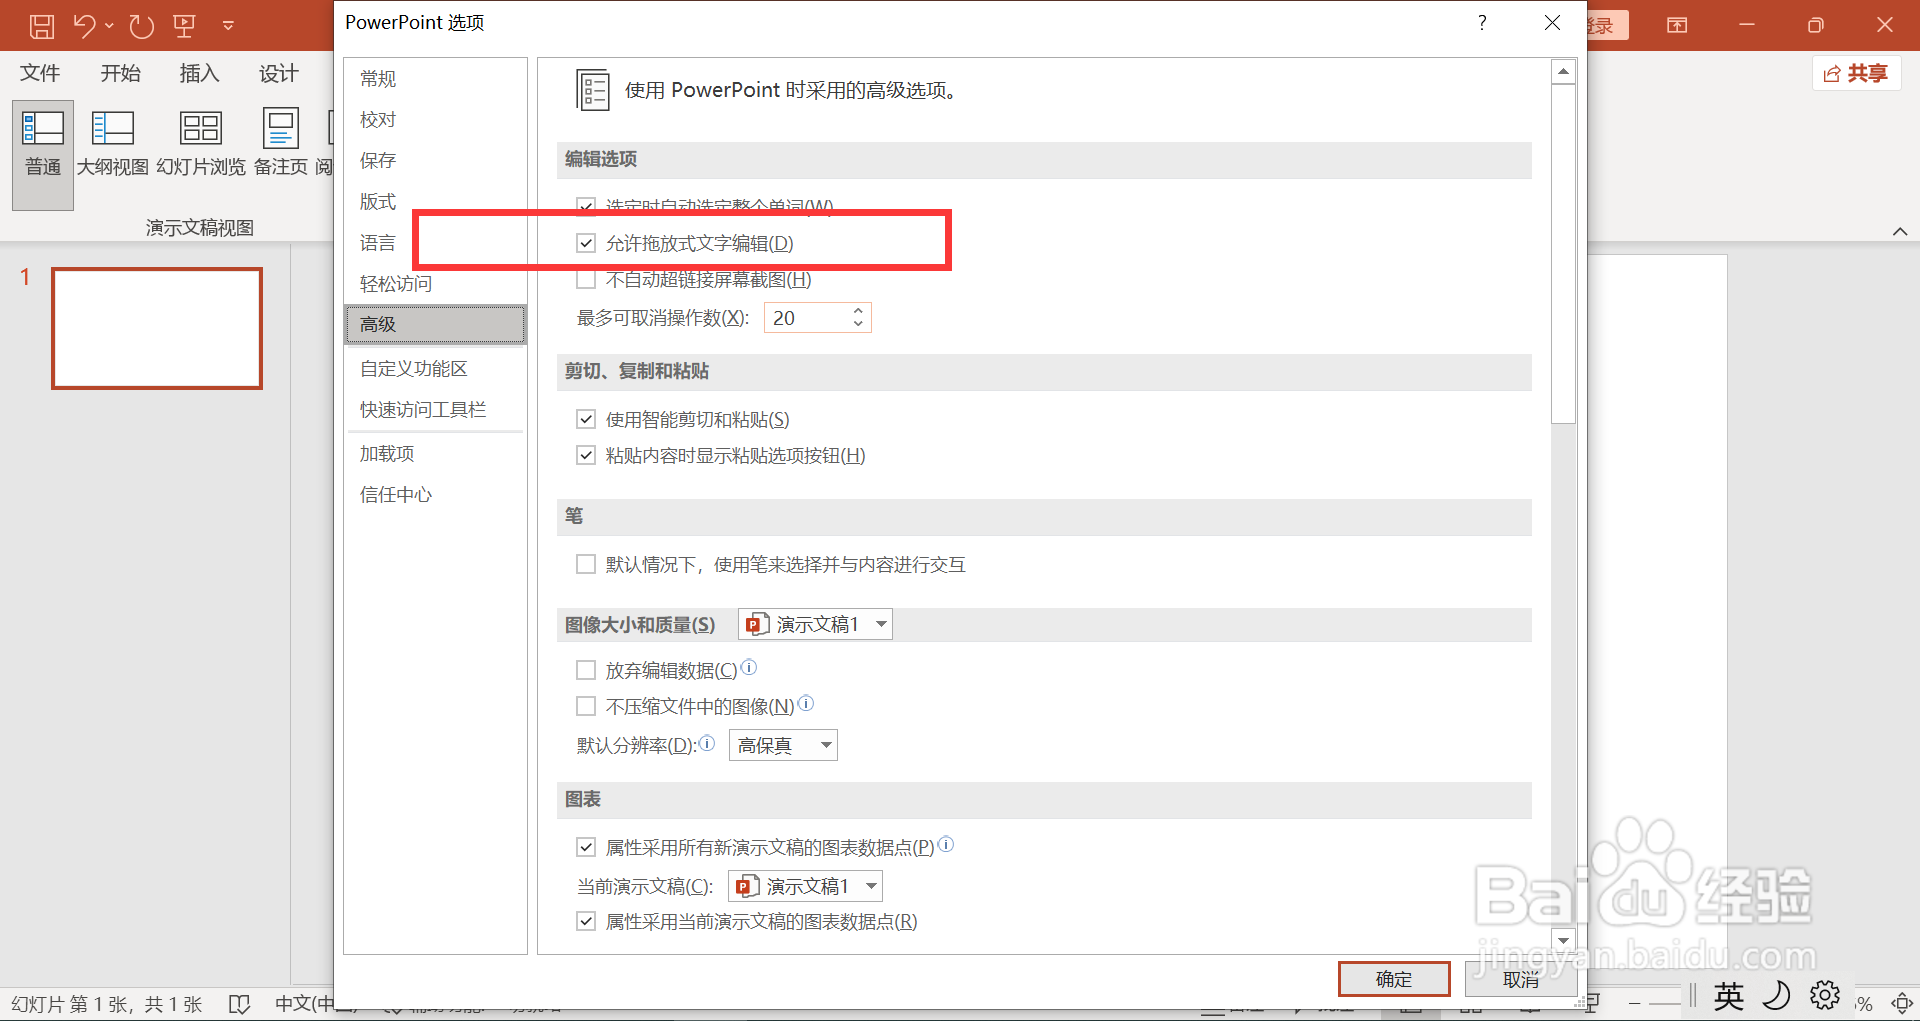Image resolution: width=1920 pixels, height=1021 pixels.
Task: Toggle 放弃编辑数据 checkbox
Action: (x=586, y=670)
